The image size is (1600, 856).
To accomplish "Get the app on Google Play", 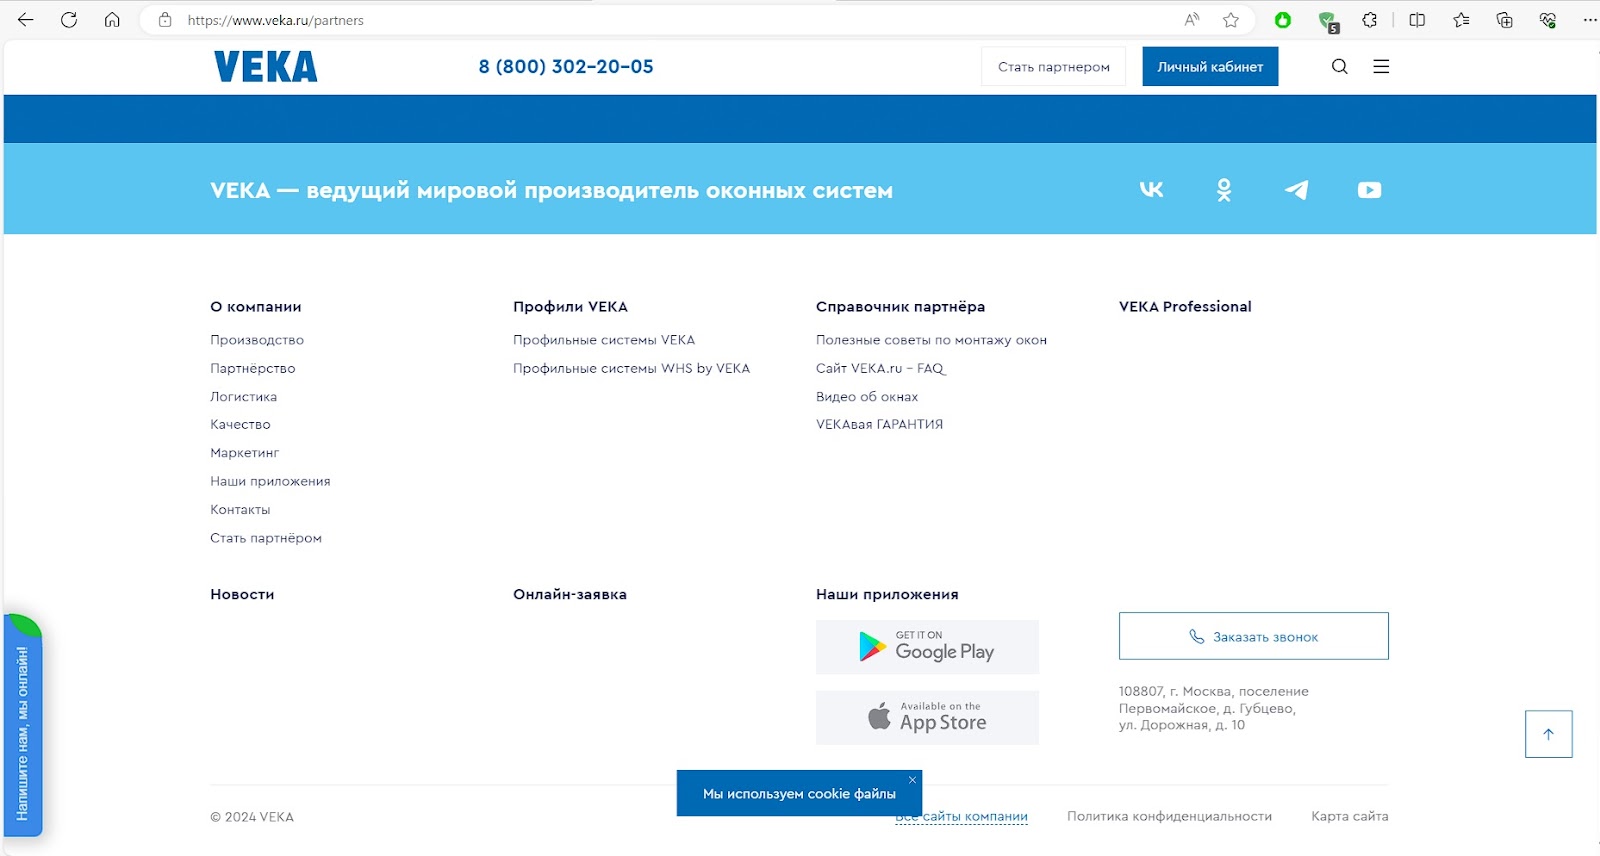I will pos(927,647).
